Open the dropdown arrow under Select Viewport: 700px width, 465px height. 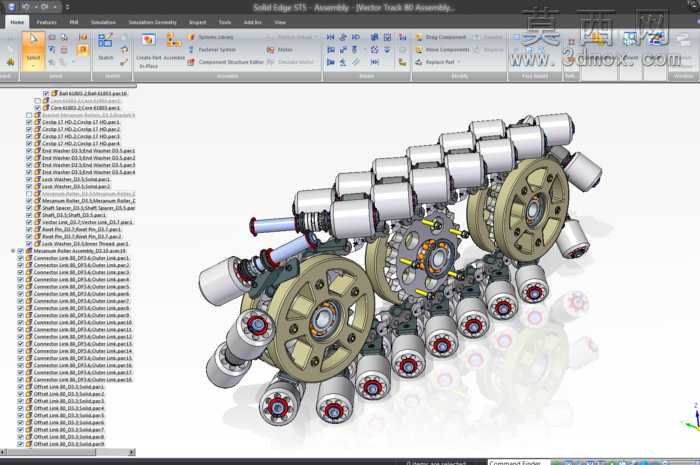[x=33, y=66]
